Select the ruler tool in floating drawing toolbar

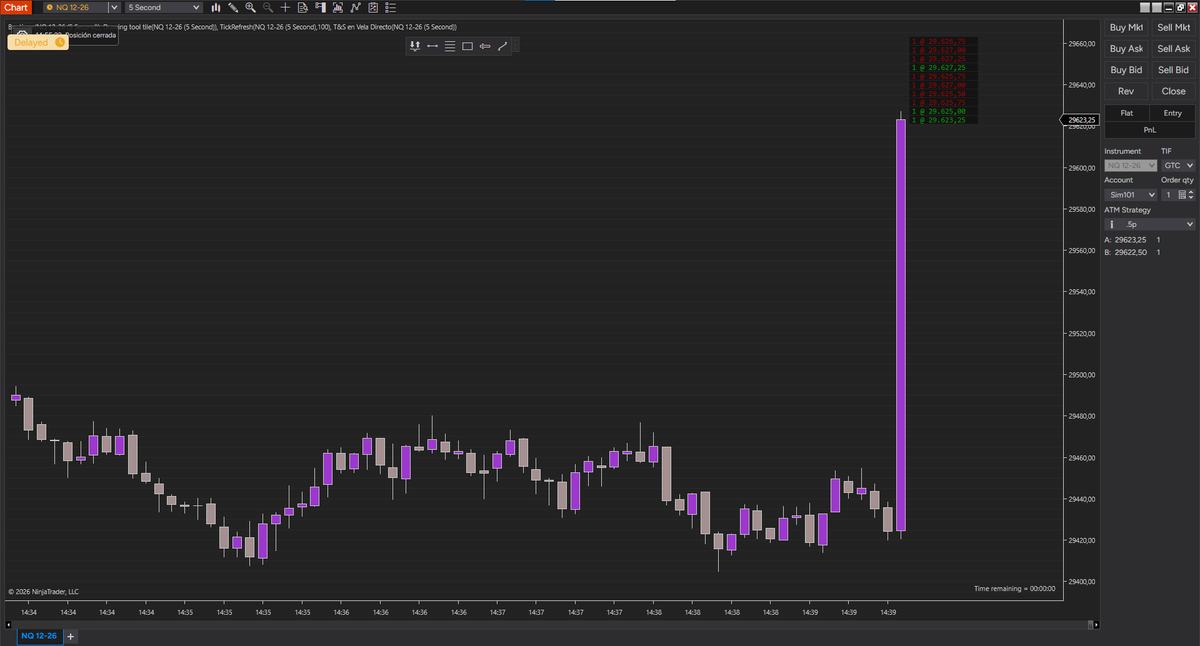tap(414, 46)
